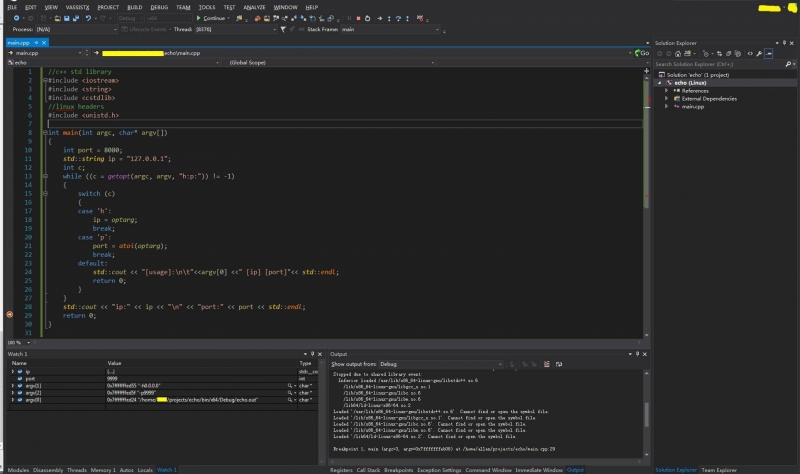This screenshot has height=474, width=800.
Task: Toggle word wrap in Output window
Action: click(x=559, y=364)
